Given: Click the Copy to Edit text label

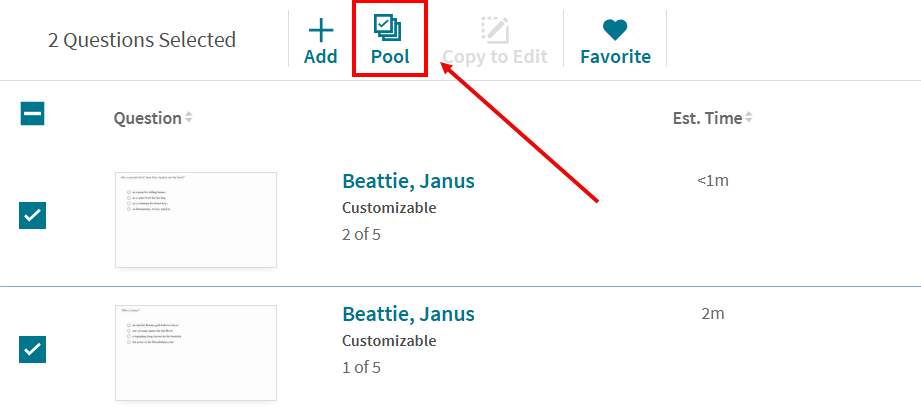Looking at the screenshot, I should pos(495,57).
